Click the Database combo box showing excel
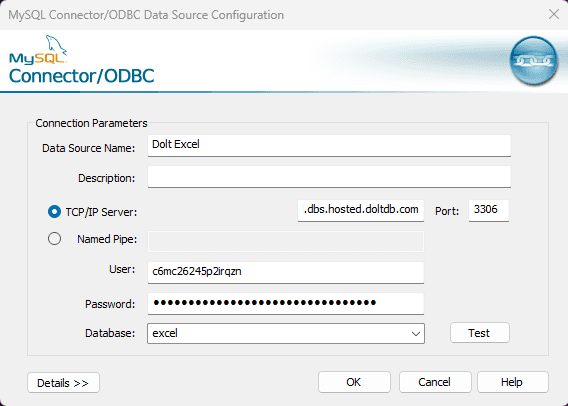568x406 pixels. point(286,334)
